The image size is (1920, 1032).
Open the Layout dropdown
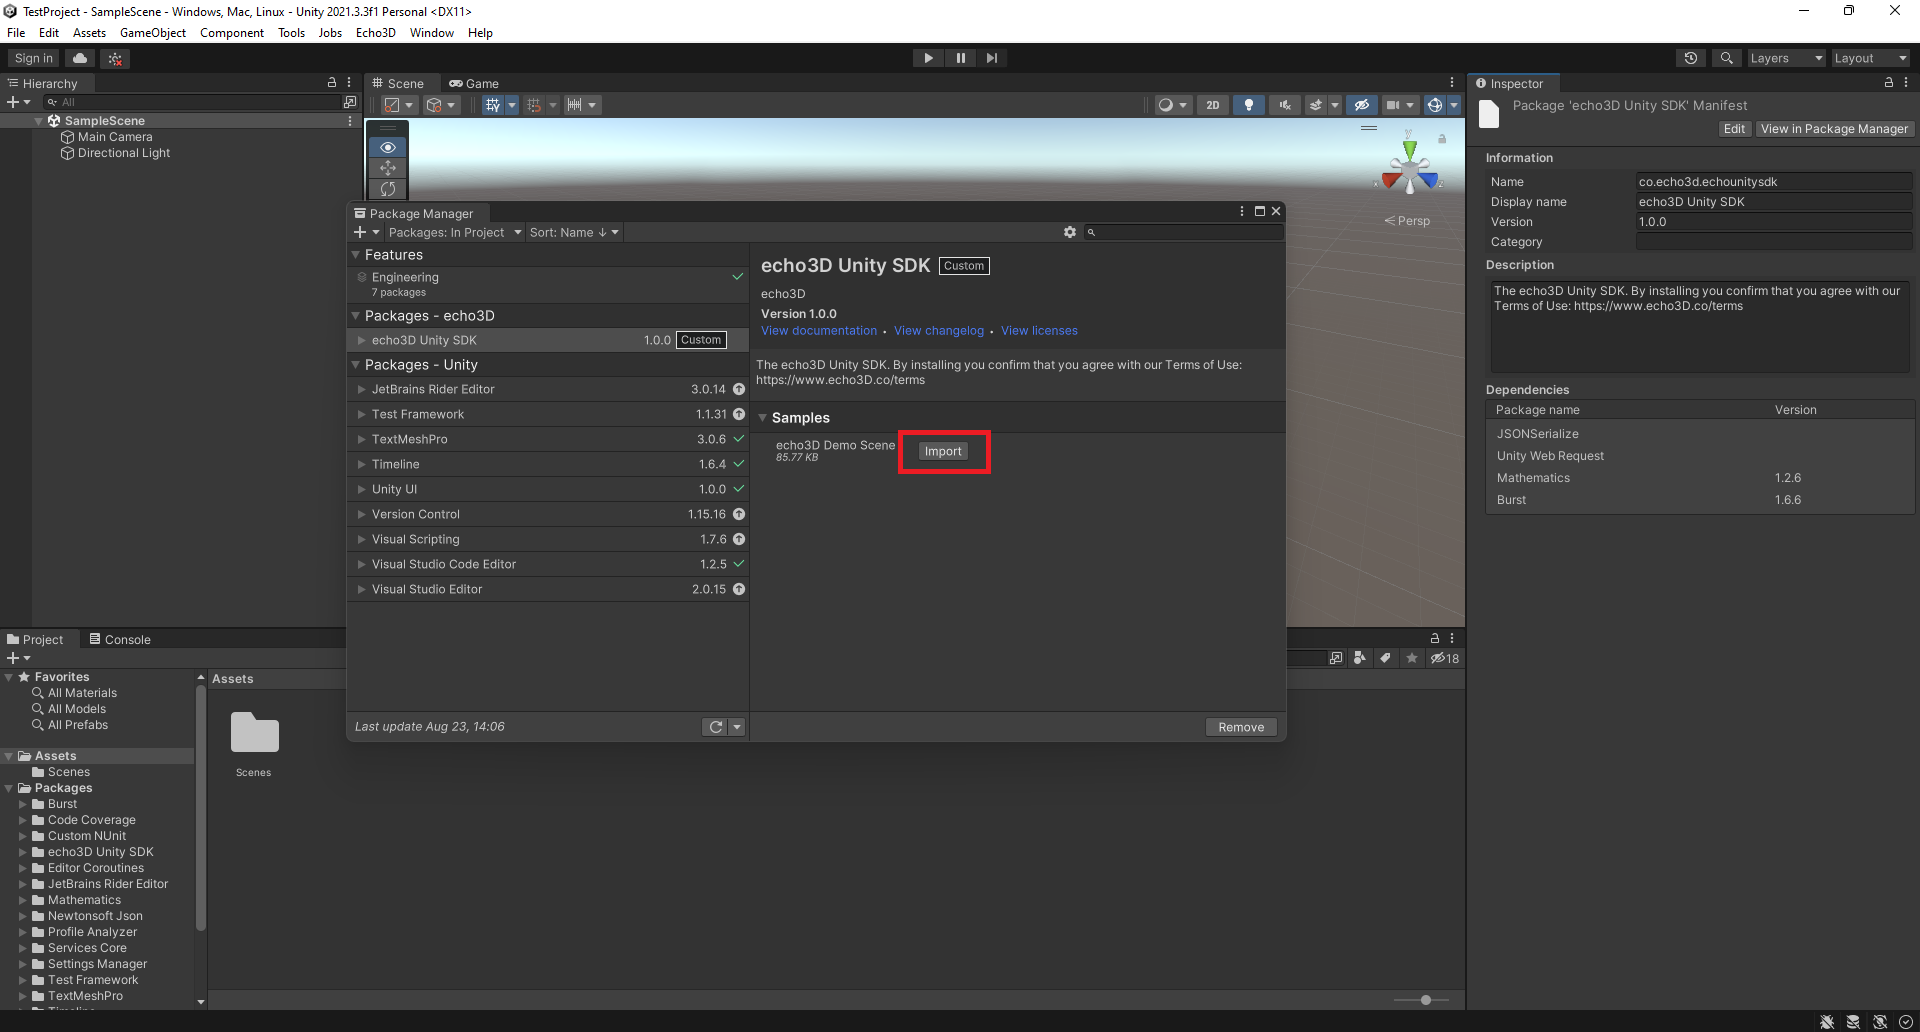1870,58
